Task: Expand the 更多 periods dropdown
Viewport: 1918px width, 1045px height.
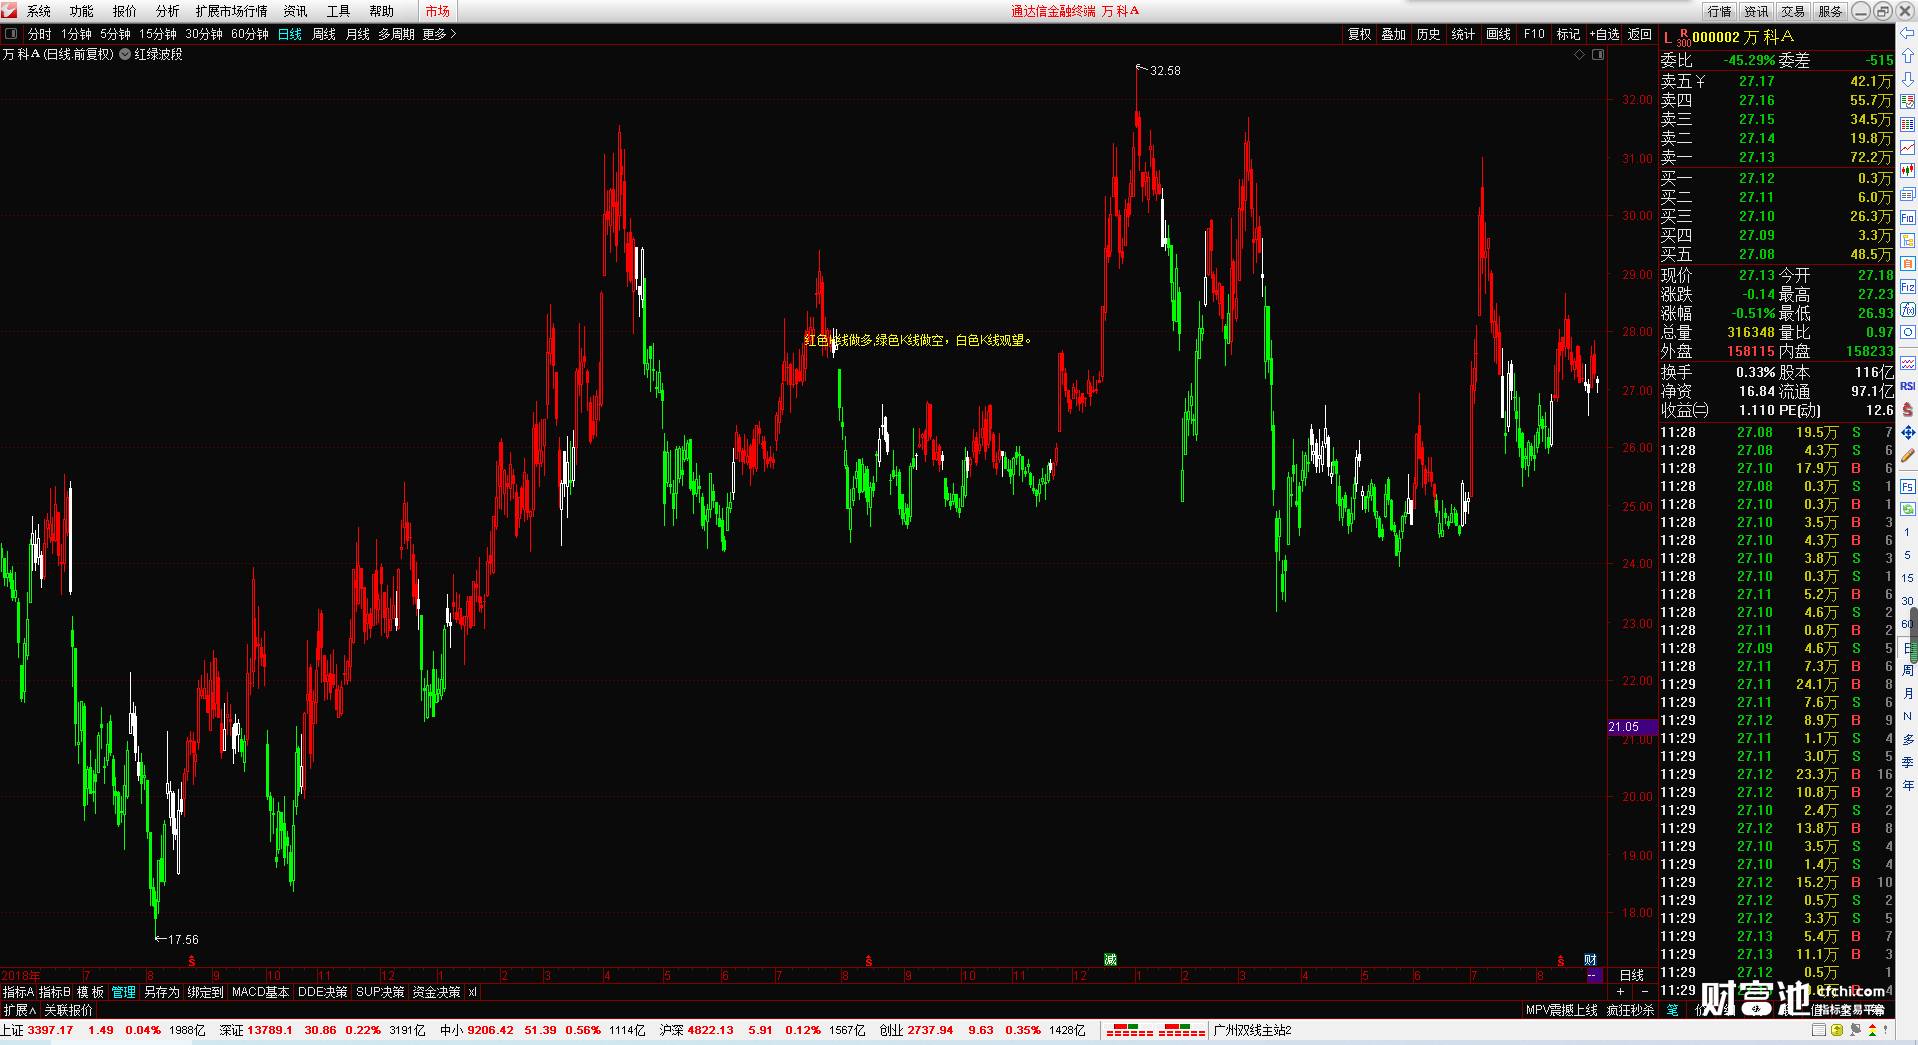Action: 439,34
